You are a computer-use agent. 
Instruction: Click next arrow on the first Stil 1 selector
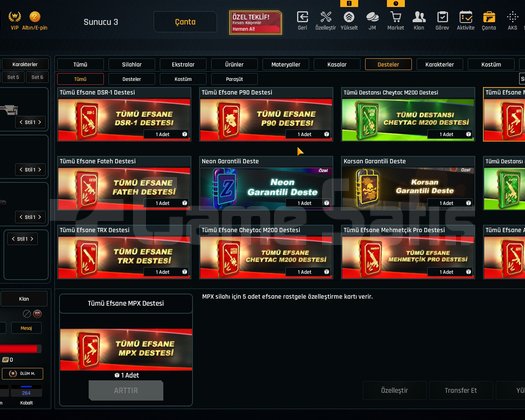click(40, 122)
